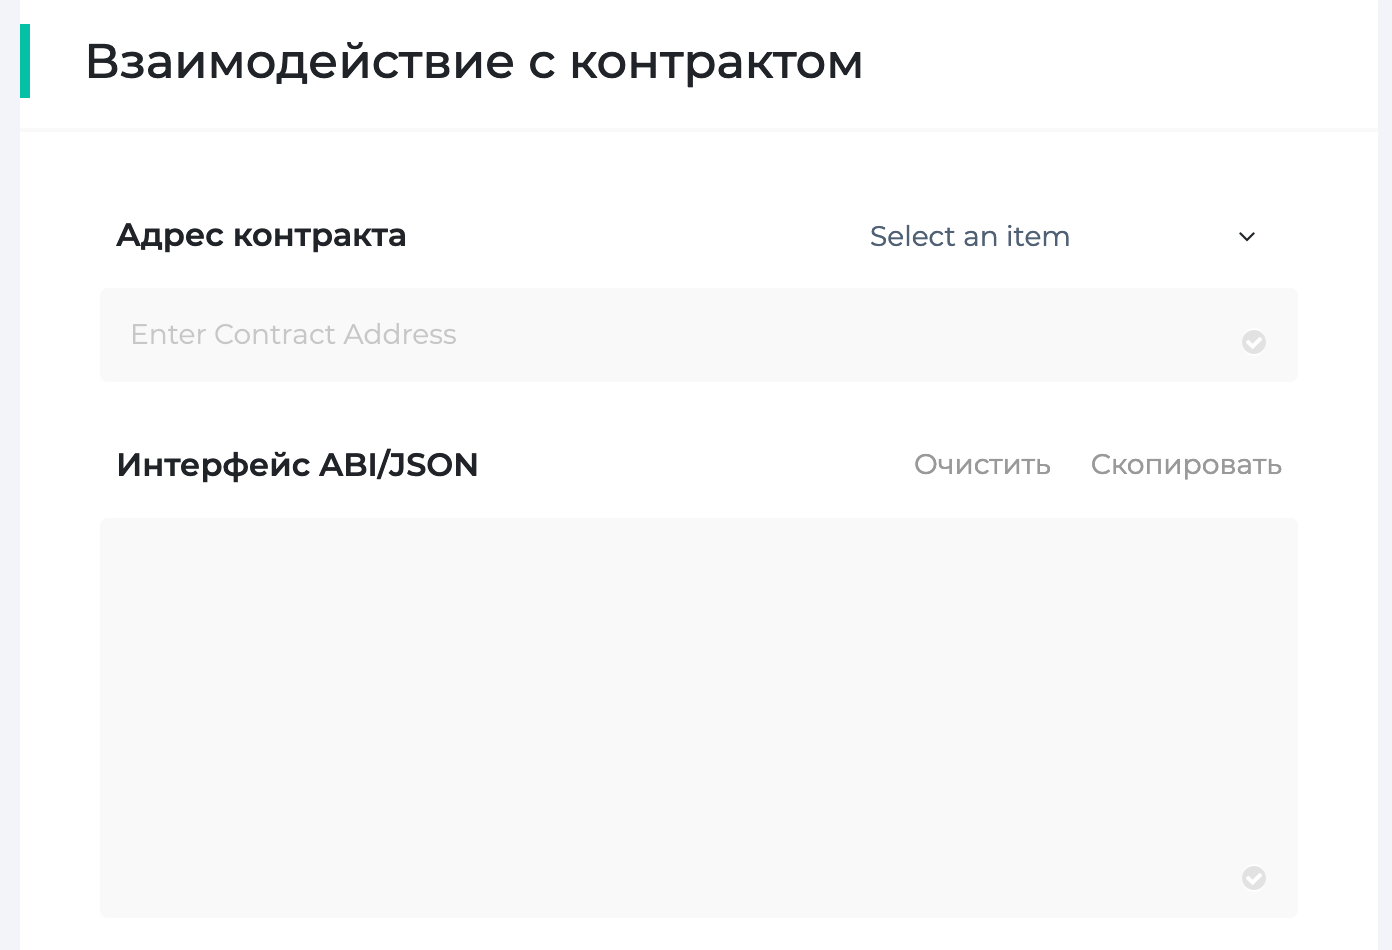Image resolution: width=1392 pixels, height=950 pixels.
Task: Click the Интерфейс ABI/JSON label
Action: pyautogui.click(x=297, y=465)
